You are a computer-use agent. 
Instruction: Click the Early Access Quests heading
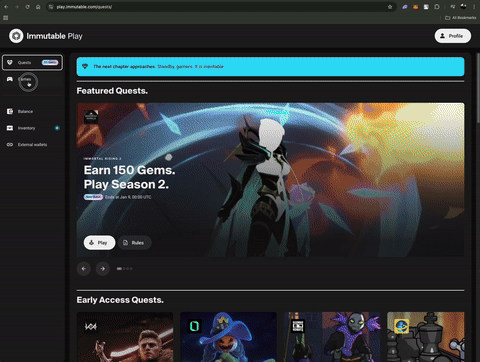click(x=120, y=300)
